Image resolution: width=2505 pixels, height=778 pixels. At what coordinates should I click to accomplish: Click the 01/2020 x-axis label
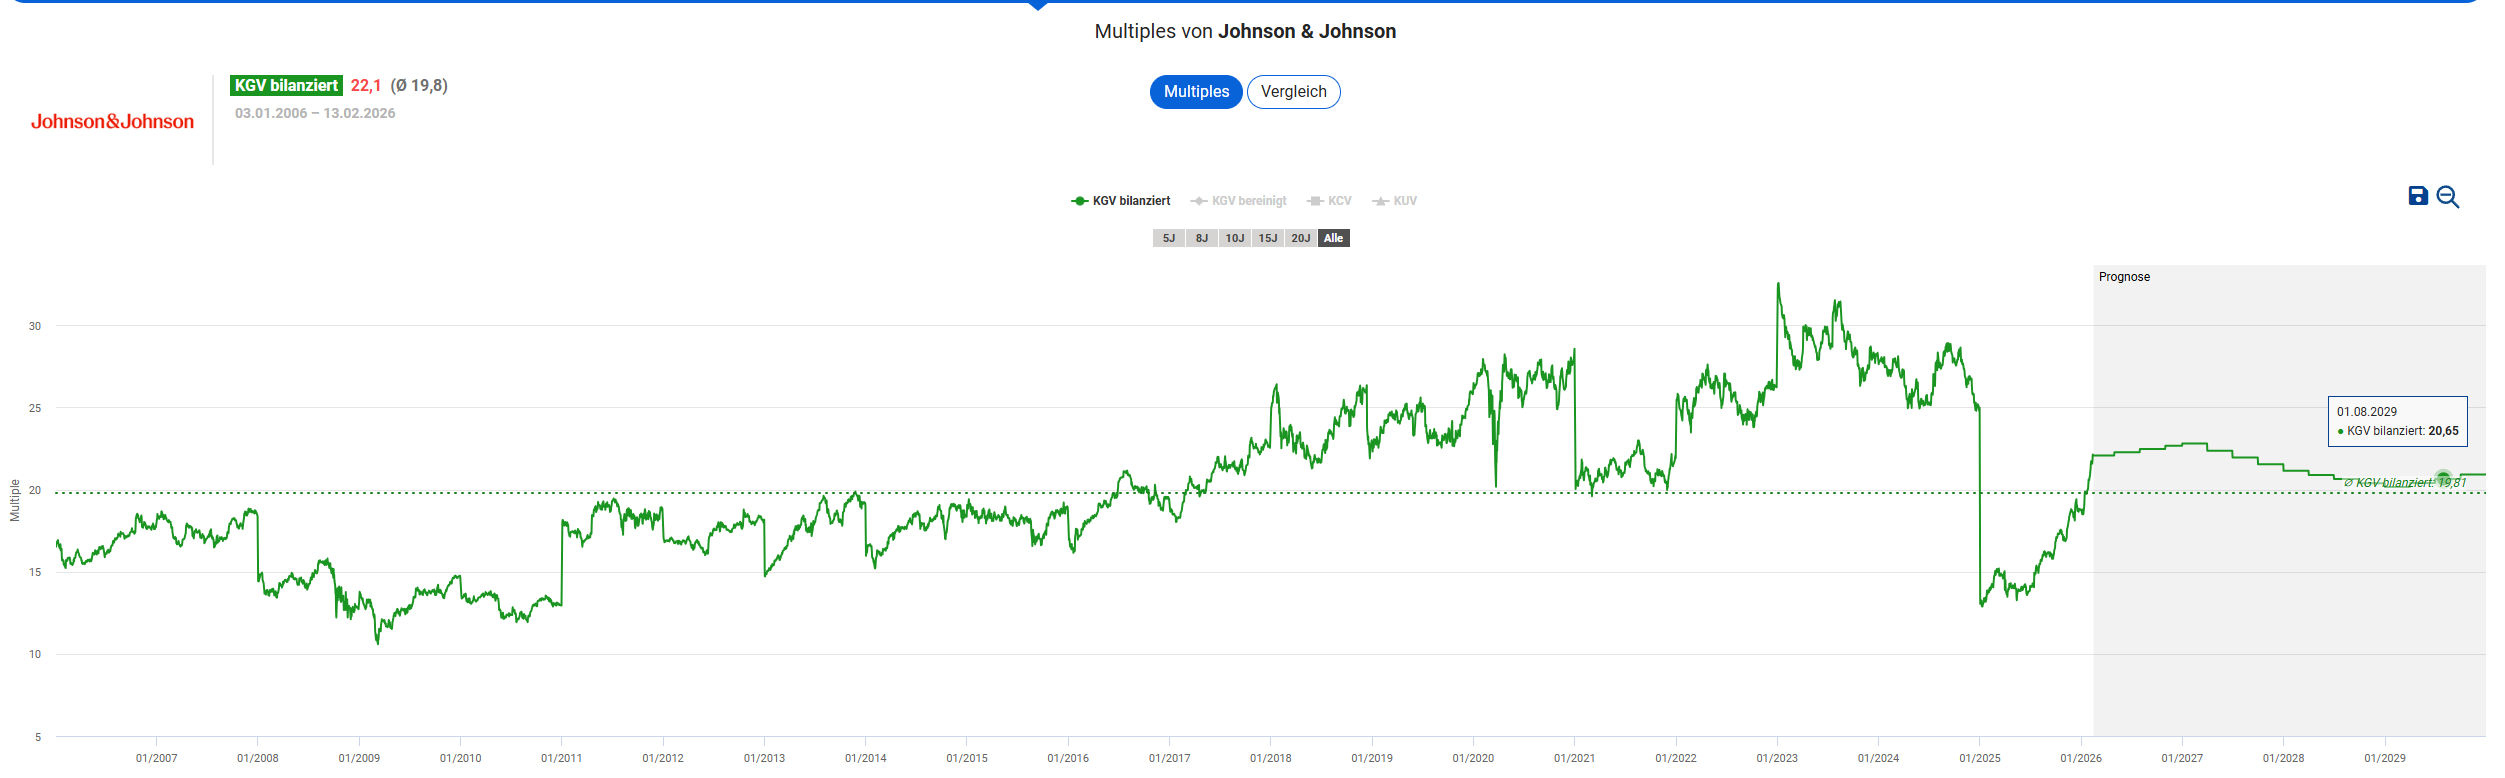[1473, 758]
